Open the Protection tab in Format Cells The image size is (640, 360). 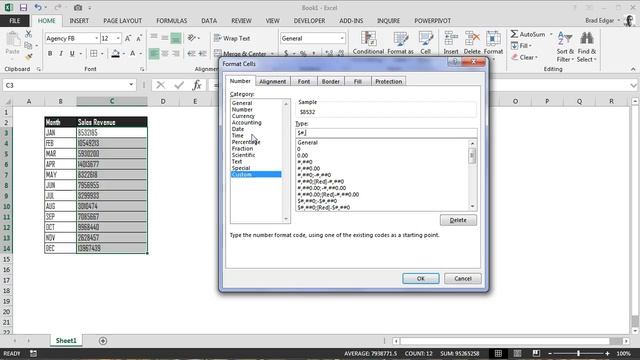389,81
